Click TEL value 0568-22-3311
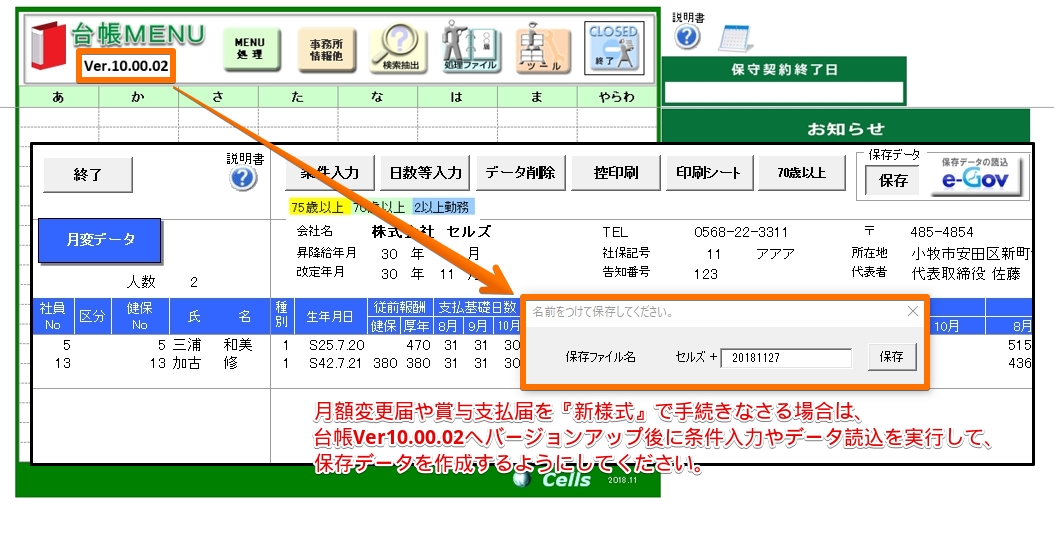The image size is (1054, 547). pos(740,233)
